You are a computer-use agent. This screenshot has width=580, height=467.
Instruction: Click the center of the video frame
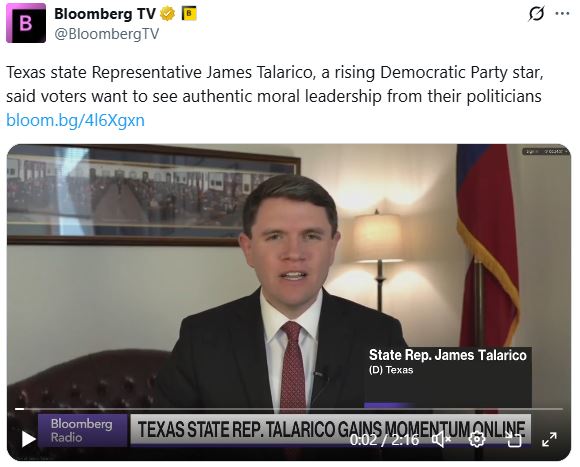click(x=289, y=302)
